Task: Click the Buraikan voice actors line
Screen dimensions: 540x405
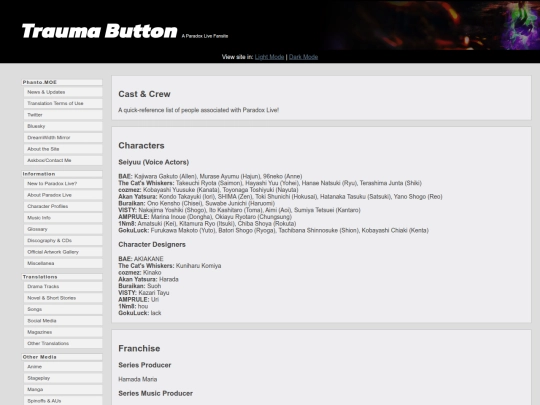Action: click(x=197, y=203)
